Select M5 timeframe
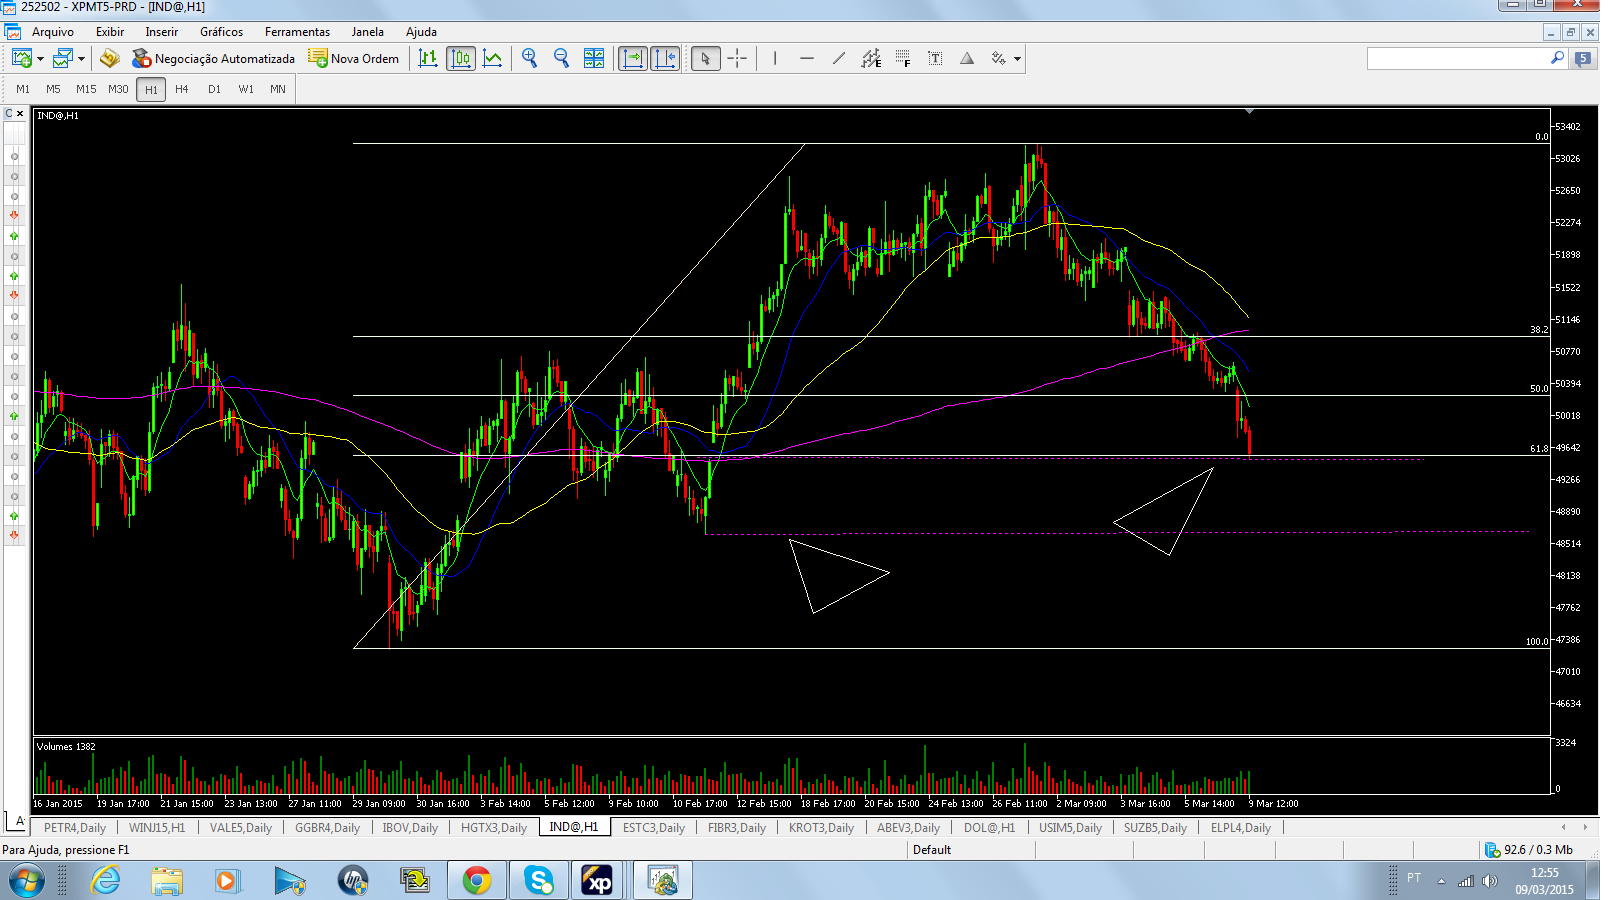 pyautogui.click(x=53, y=89)
